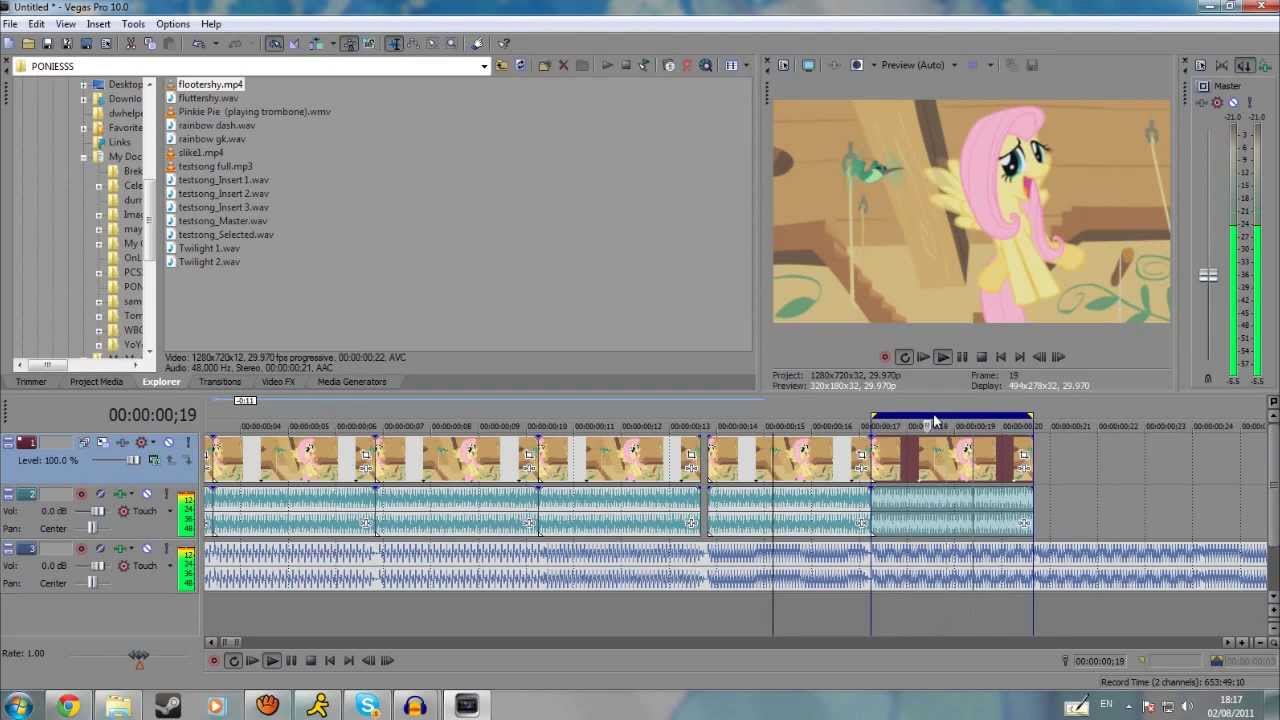Select the file flootershy.mp4
Screen dimensions: 1280x720
click(210, 85)
